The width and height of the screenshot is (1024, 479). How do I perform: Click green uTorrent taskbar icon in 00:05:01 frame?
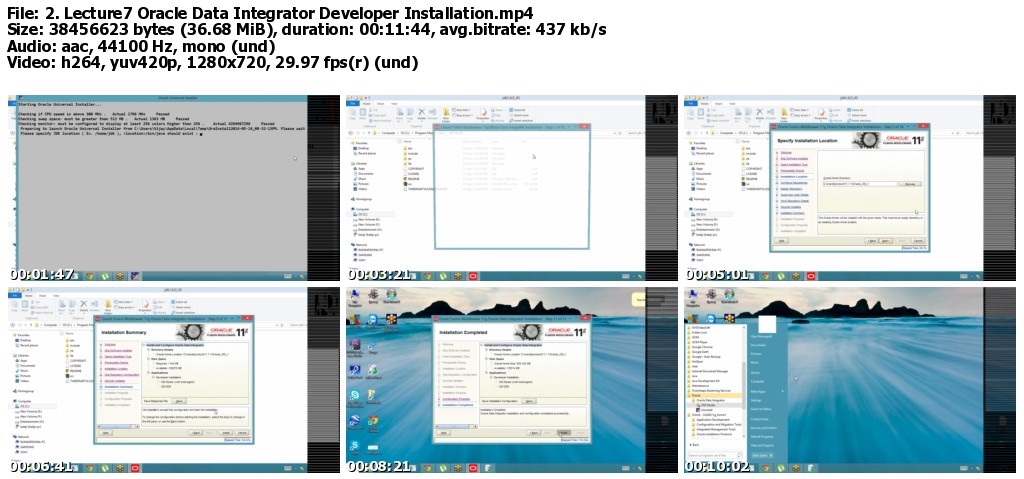coord(780,276)
